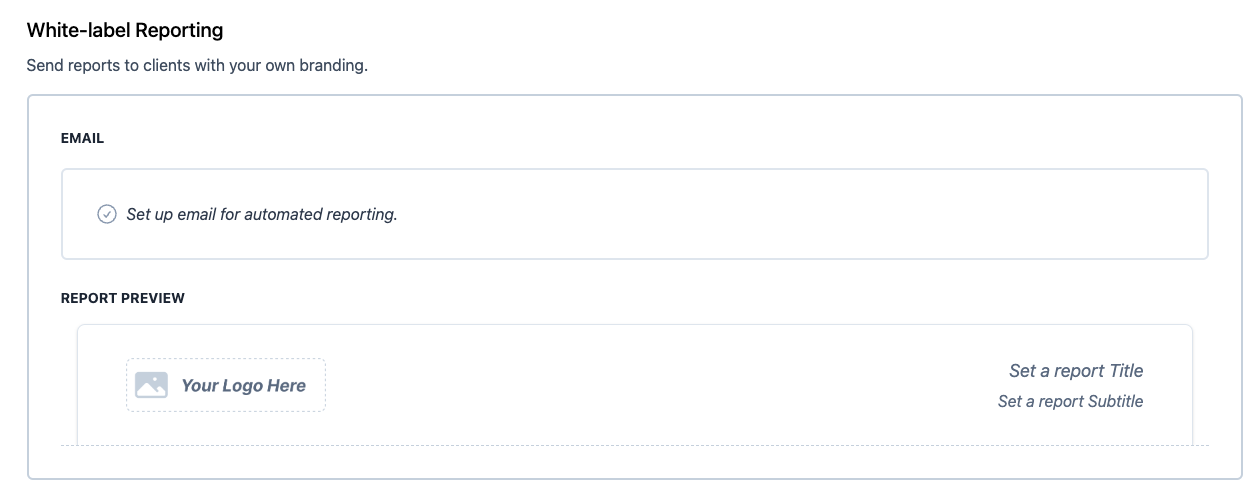Click empty space inside the email setup box
This screenshot has height=502, width=1258.
coord(800,214)
